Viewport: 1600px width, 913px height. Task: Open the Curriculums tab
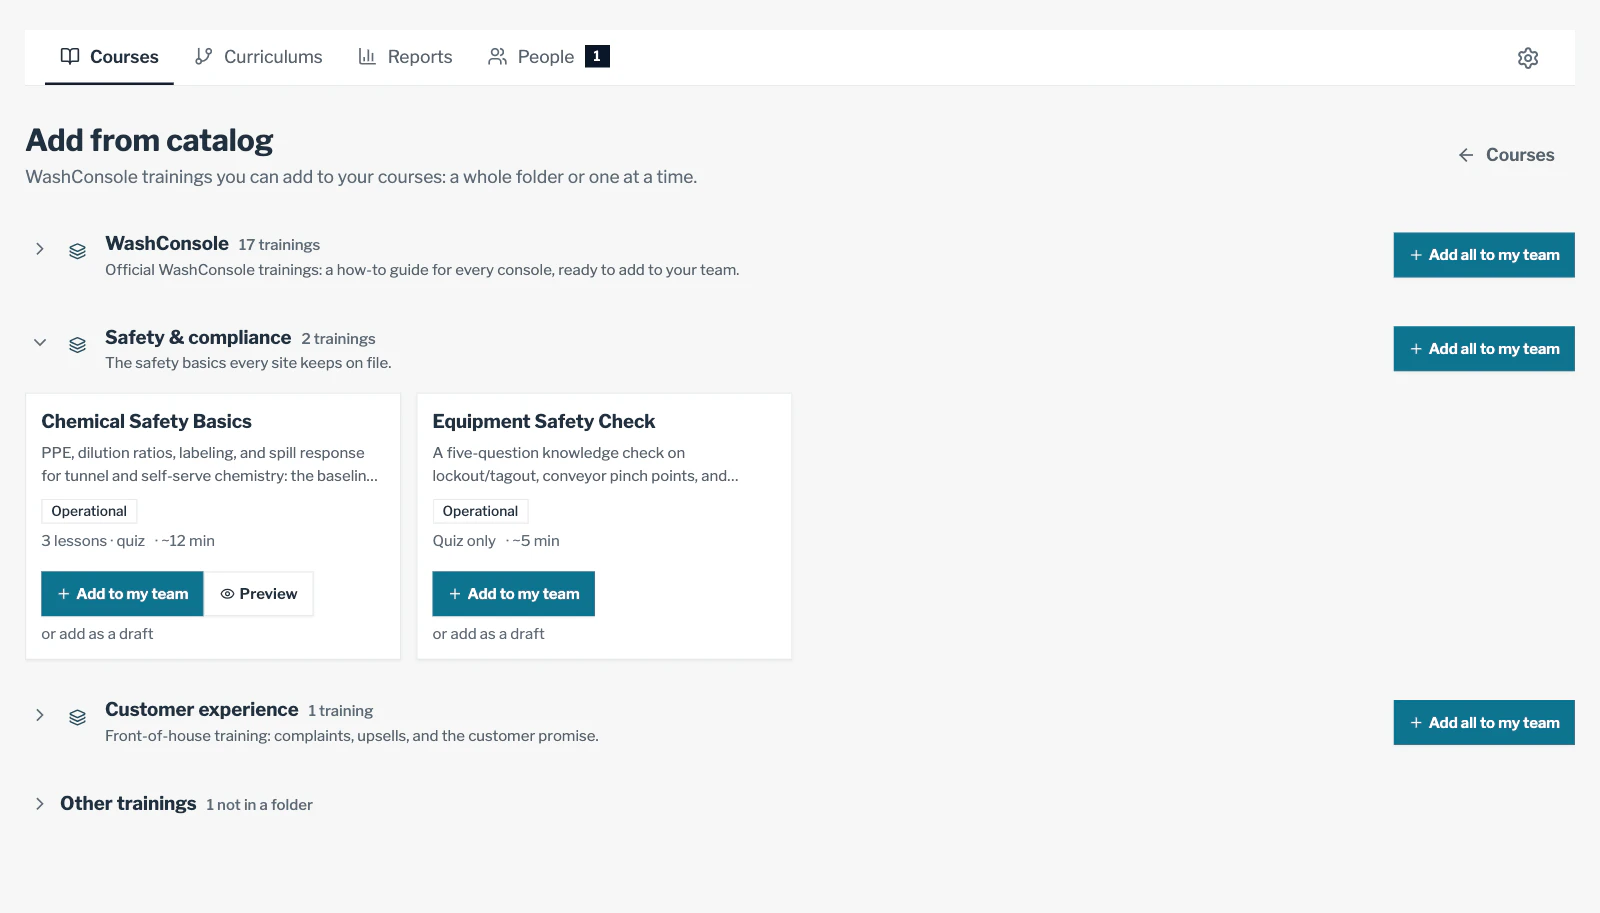[x=258, y=57]
